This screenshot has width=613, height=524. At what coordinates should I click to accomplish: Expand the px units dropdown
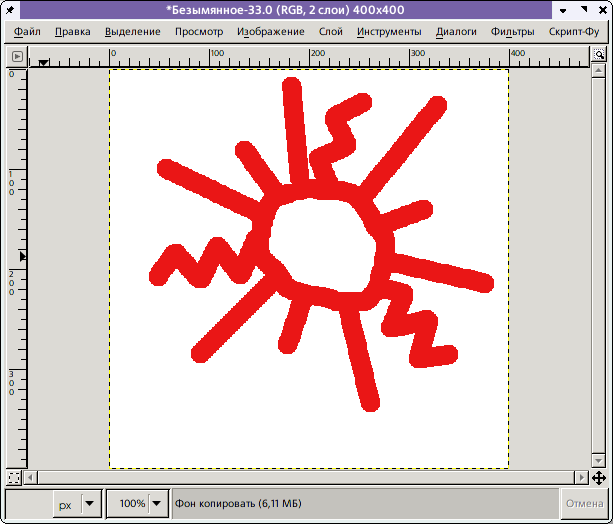tap(90, 504)
